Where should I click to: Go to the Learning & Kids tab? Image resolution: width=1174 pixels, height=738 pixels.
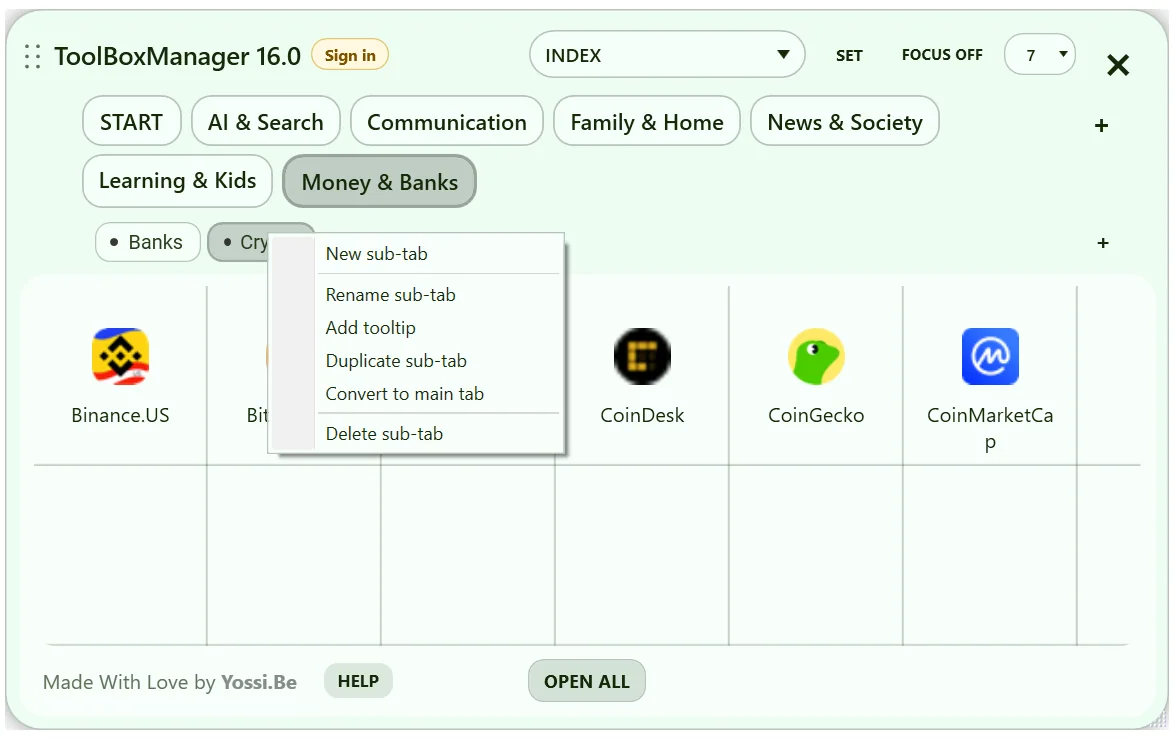pos(177,180)
